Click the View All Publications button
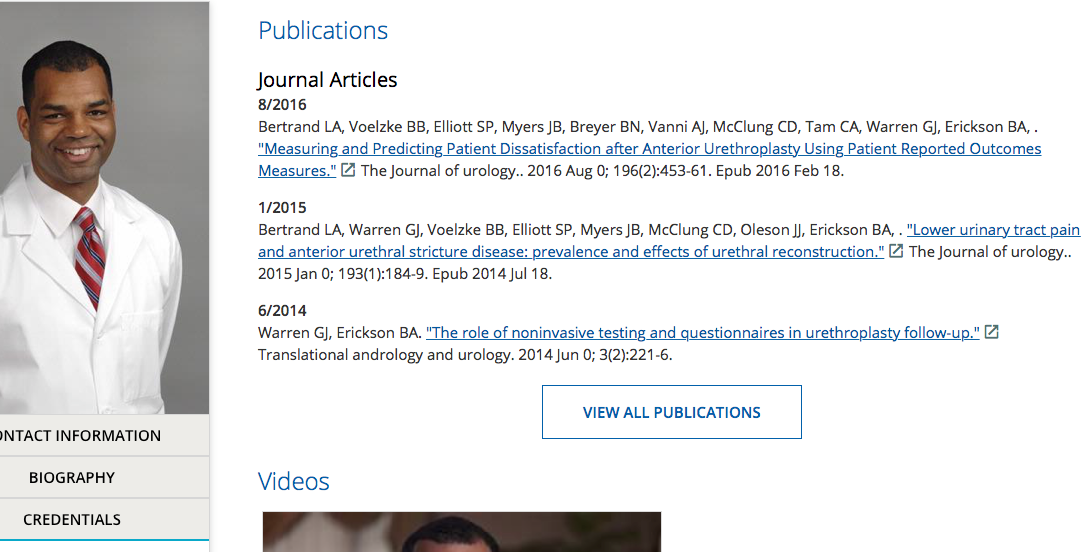Image resolution: width=1090 pixels, height=552 pixels. pyautogui.click(x=672, y=412)
